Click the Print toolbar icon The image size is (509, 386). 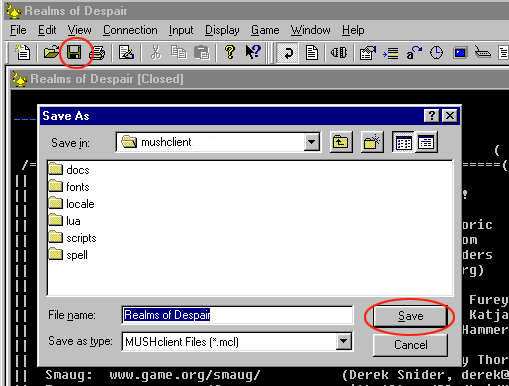(97, 53)
